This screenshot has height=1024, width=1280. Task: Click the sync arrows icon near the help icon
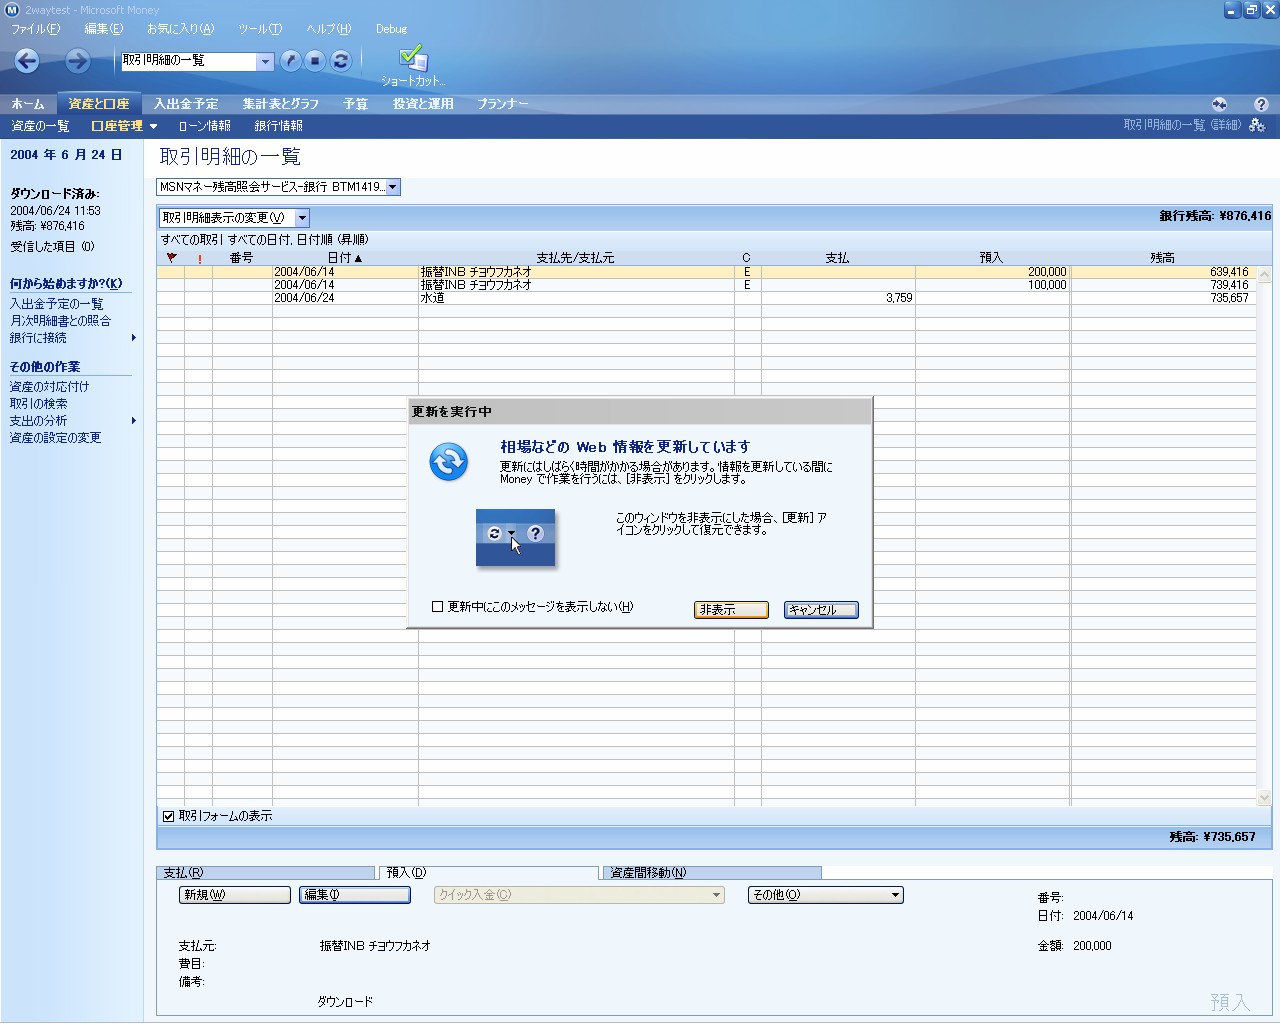coord(1220,104)
